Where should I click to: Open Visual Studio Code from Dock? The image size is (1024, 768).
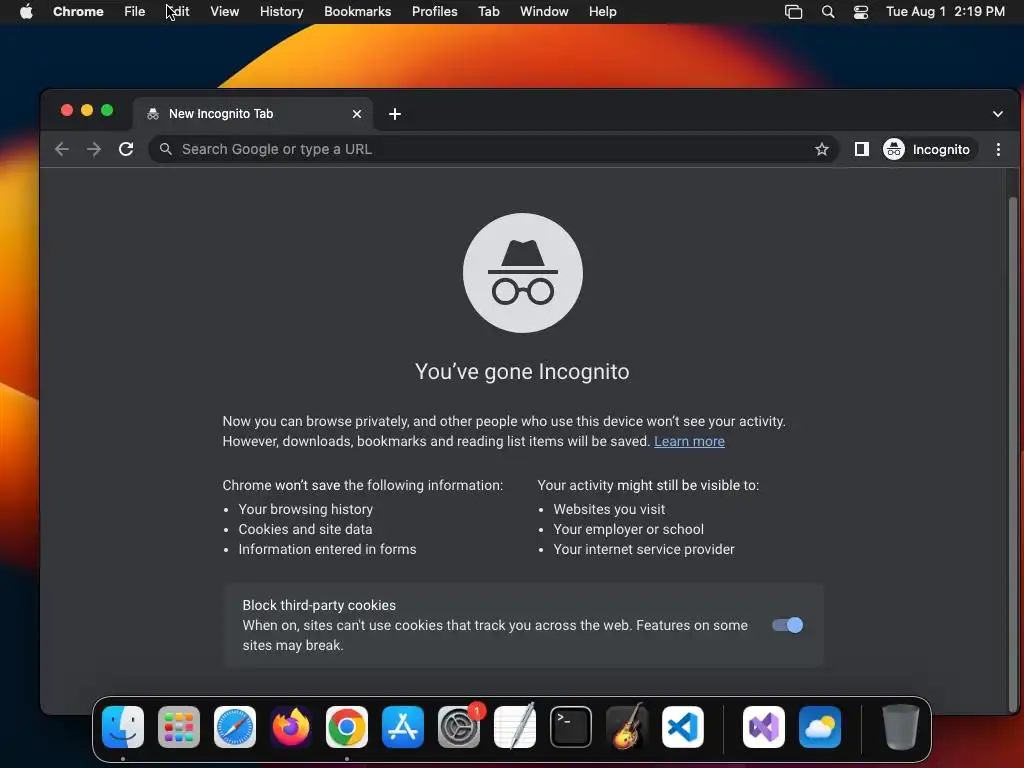point(683,727)
